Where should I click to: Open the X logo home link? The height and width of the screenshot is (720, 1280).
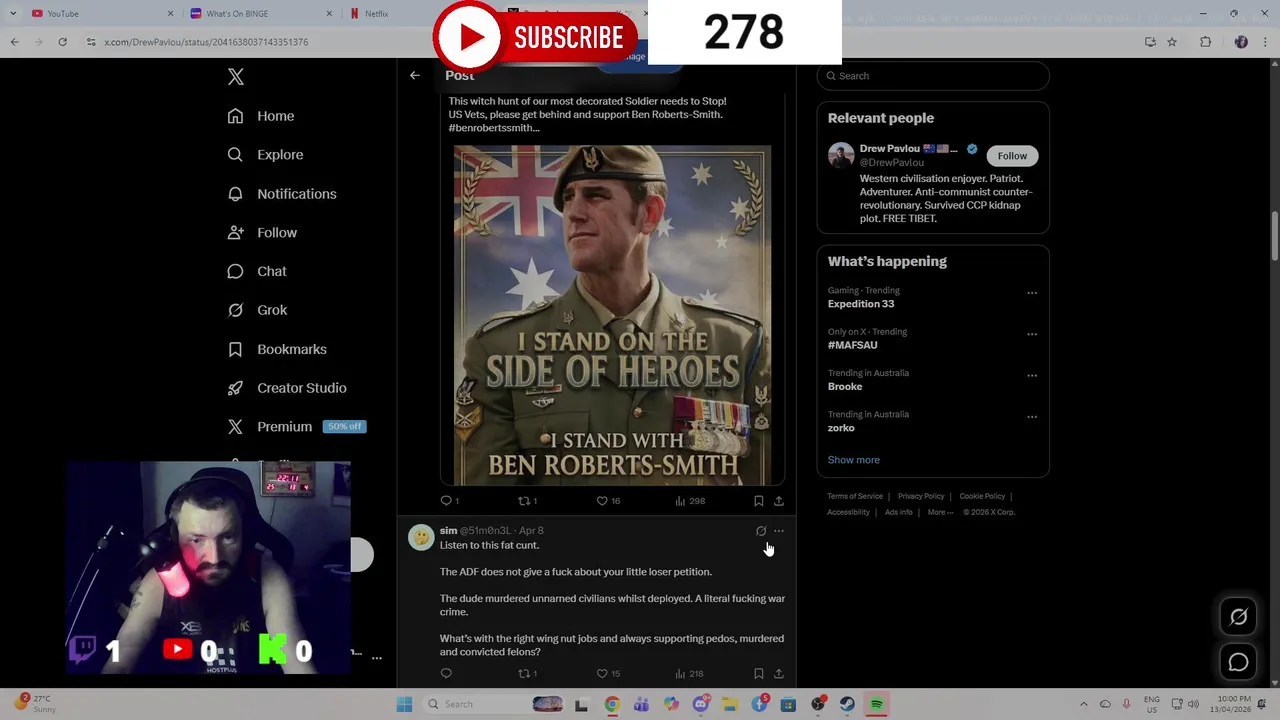tap(236, 77)
